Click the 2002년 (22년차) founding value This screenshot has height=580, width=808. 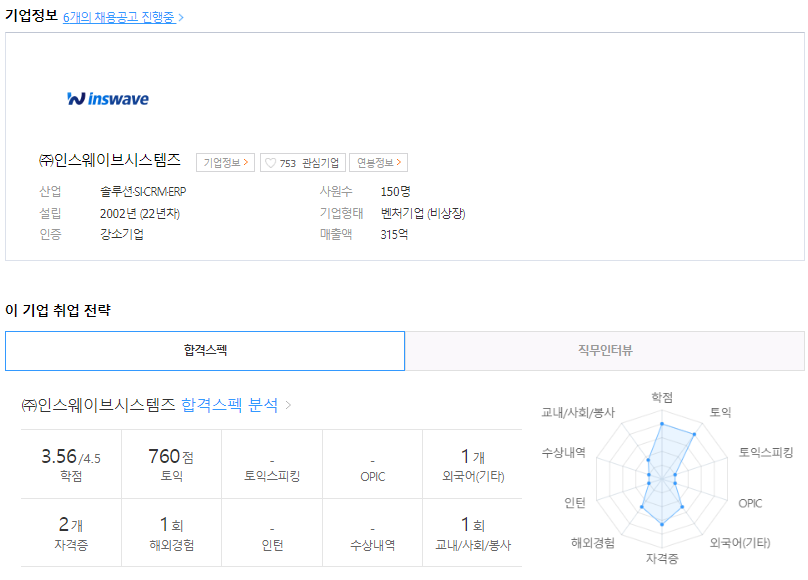point(140,213)
